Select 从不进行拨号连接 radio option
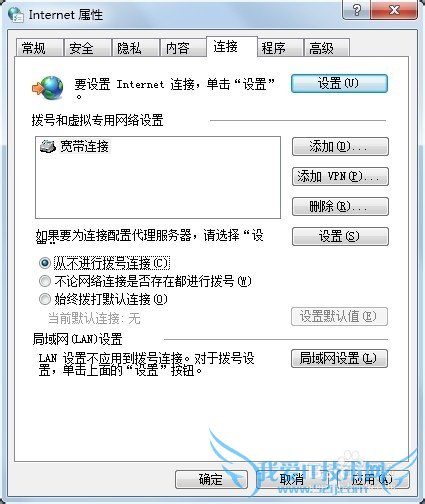 pos(45,263)
